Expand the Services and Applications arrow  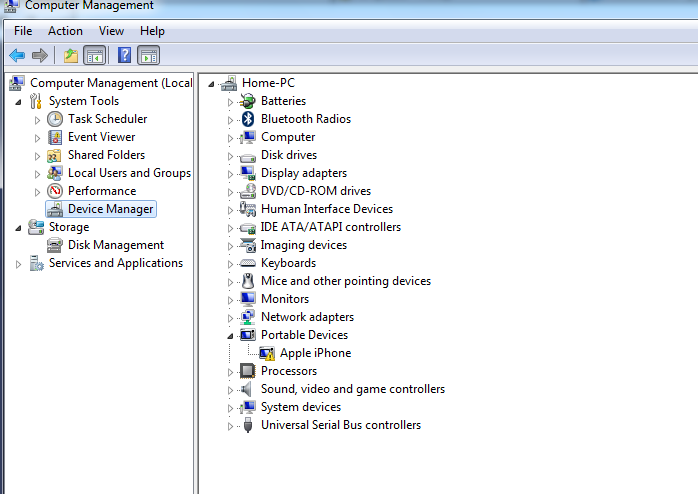tap(18, 264)
